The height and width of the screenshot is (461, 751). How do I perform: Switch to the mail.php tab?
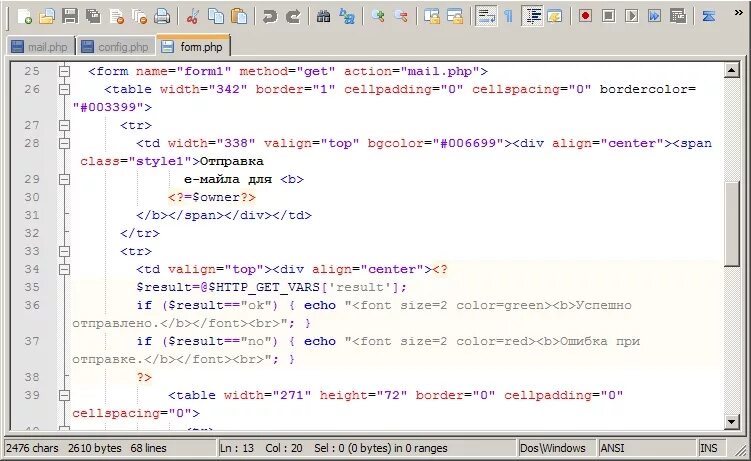tap(40, 46)
